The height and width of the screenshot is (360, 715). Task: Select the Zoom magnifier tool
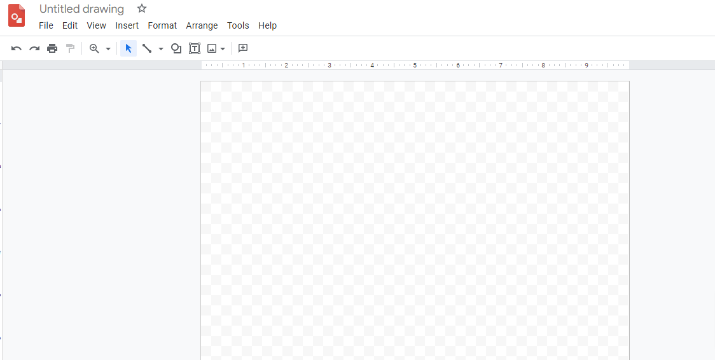pyautogui.click(x=94, y=48)
